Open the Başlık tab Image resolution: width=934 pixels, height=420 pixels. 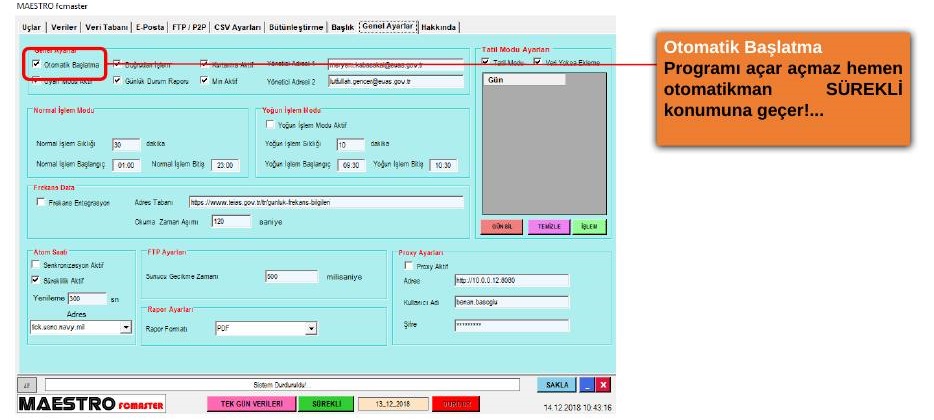(343, 27)
